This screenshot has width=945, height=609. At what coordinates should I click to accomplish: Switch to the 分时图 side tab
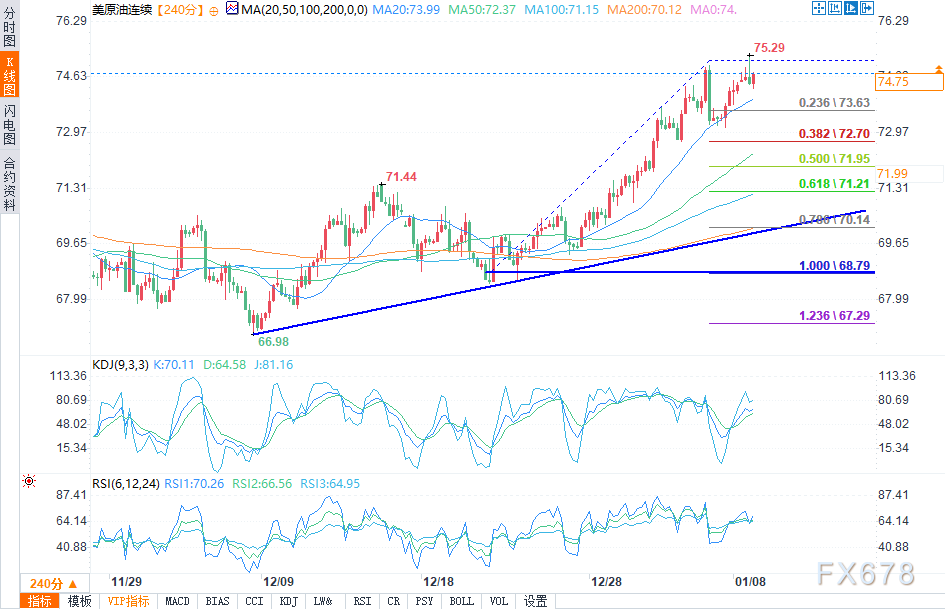10,27
